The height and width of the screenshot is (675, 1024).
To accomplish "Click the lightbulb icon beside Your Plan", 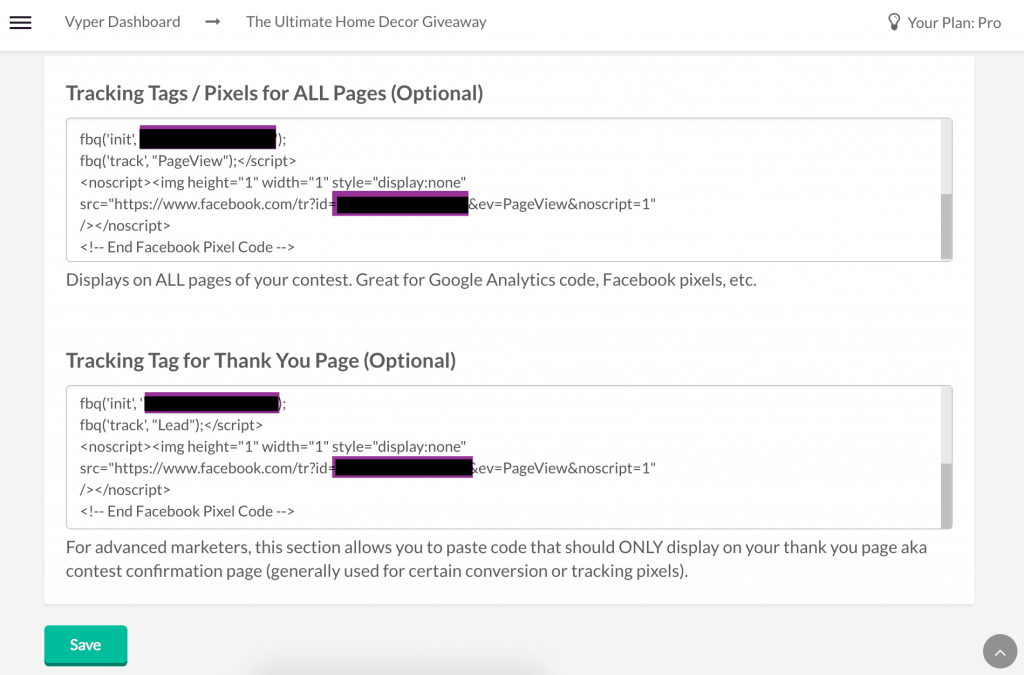I will [894, 22].
